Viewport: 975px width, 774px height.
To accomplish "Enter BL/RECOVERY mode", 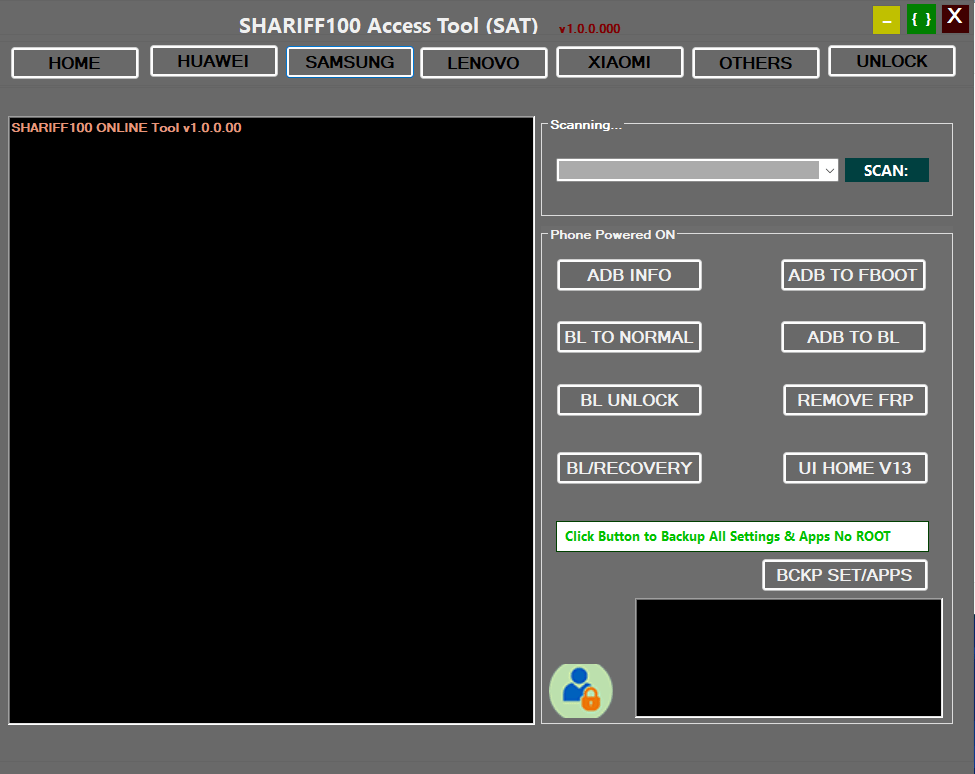I will [x=629, y=468].
